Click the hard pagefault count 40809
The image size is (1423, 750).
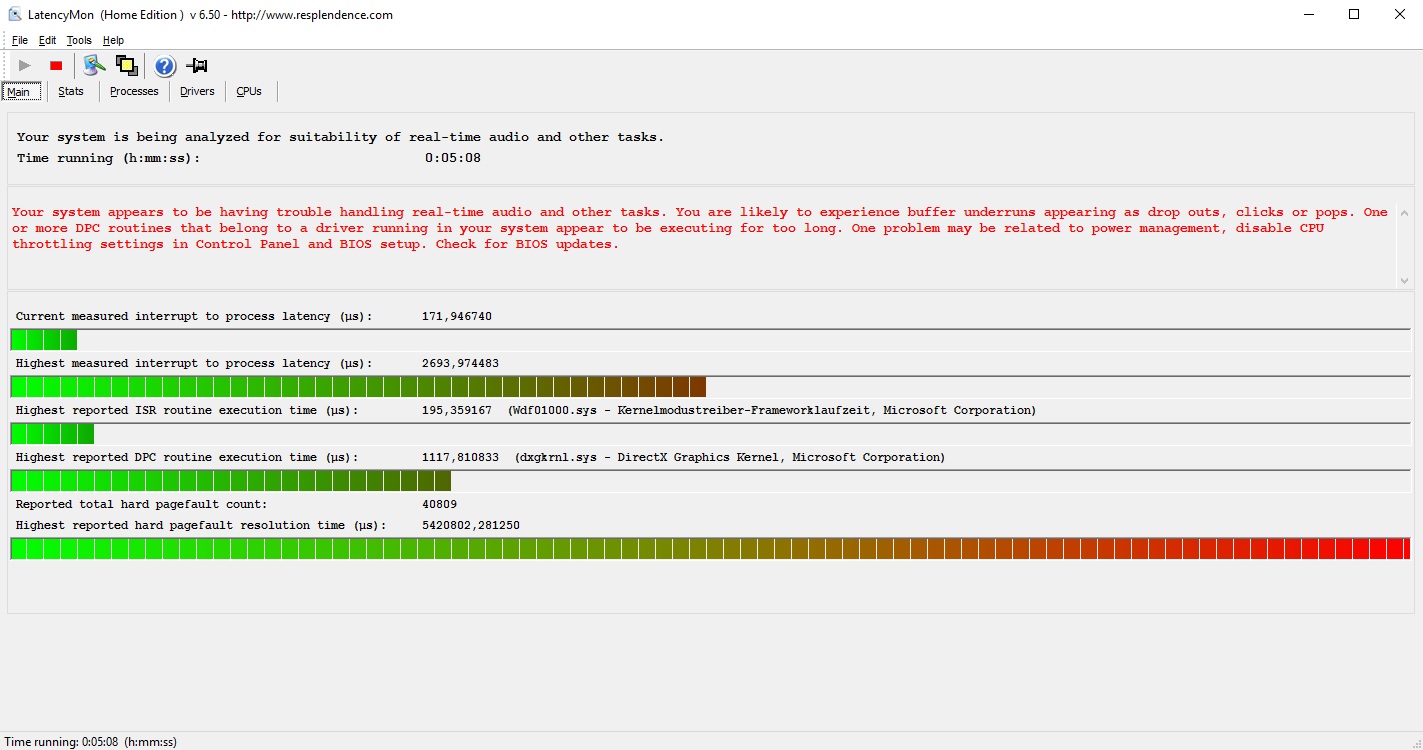[x=439, y=505]
